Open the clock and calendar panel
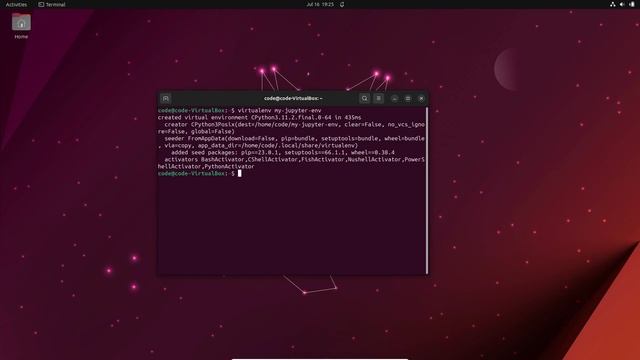This screenshot has width=640, height=360. 320,4
